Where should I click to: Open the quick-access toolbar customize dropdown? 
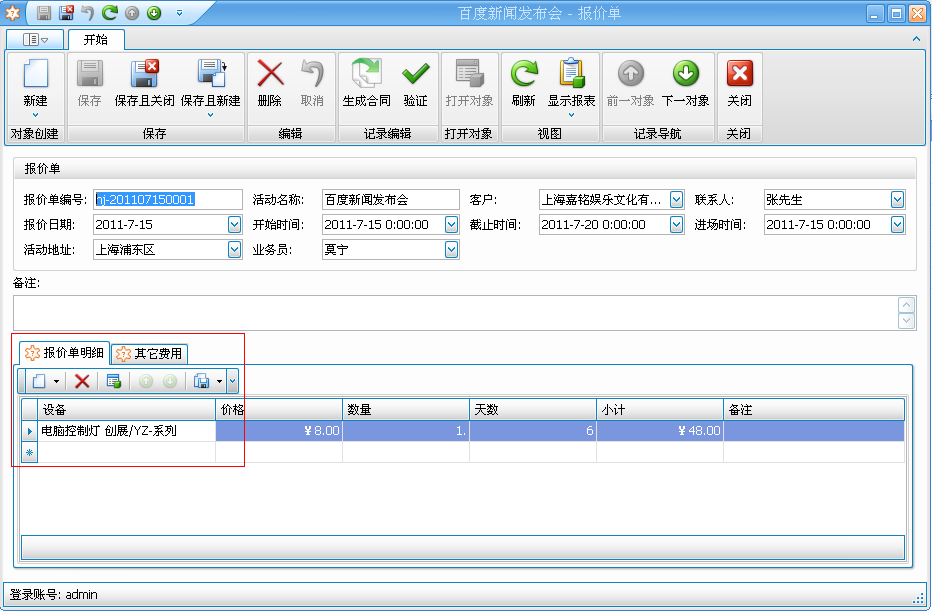coord(180,12)
